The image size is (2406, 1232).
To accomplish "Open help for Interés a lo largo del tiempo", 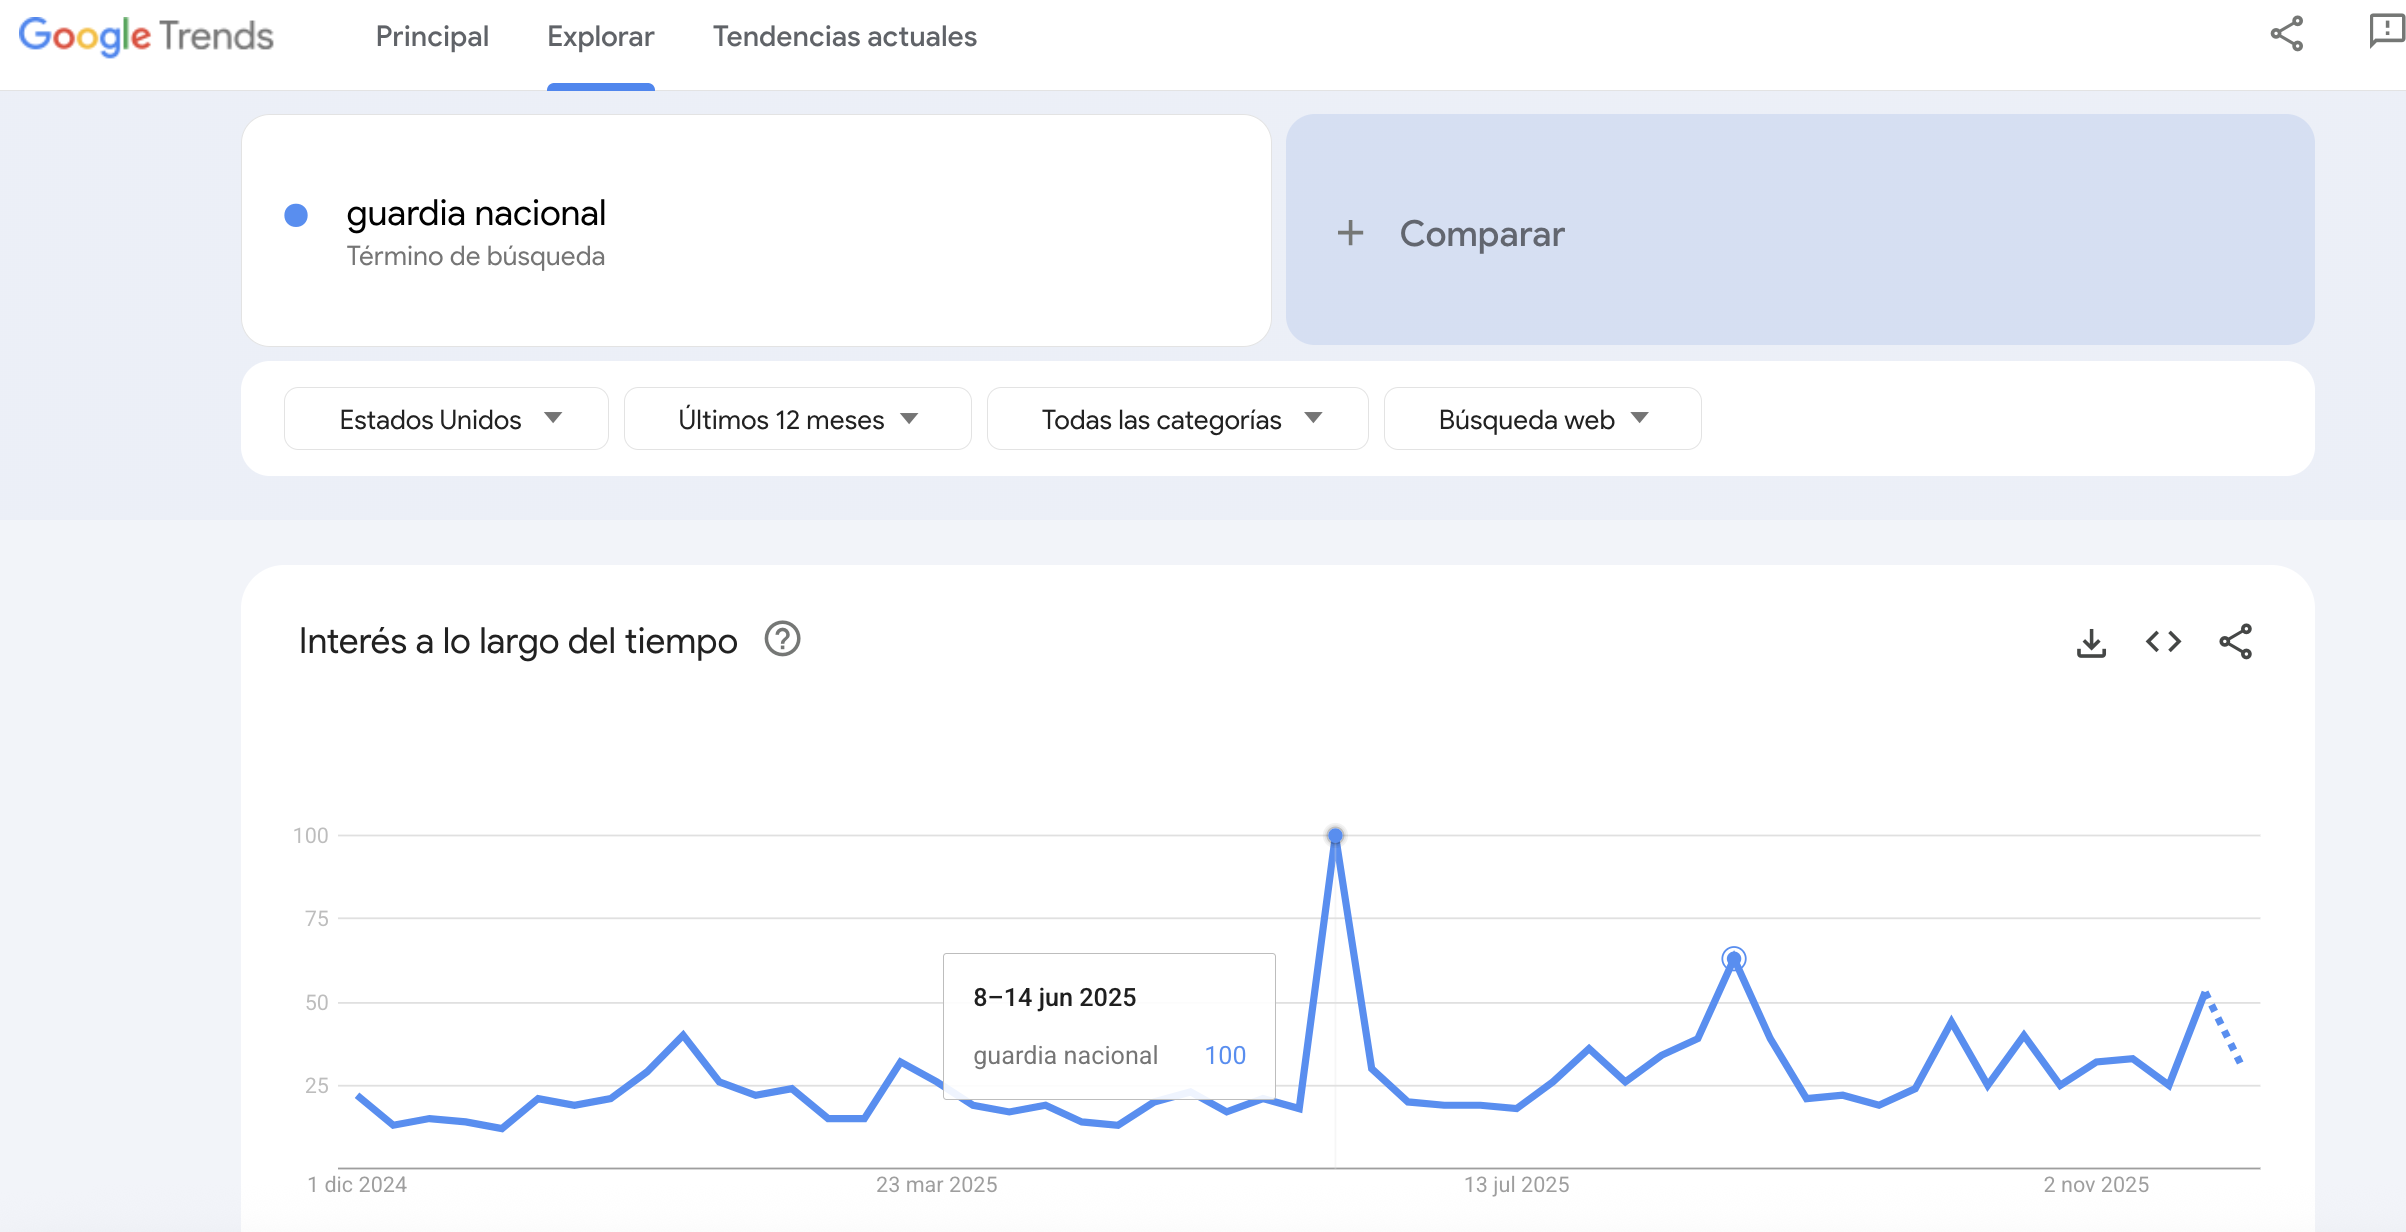I will [x=782, y=639].
